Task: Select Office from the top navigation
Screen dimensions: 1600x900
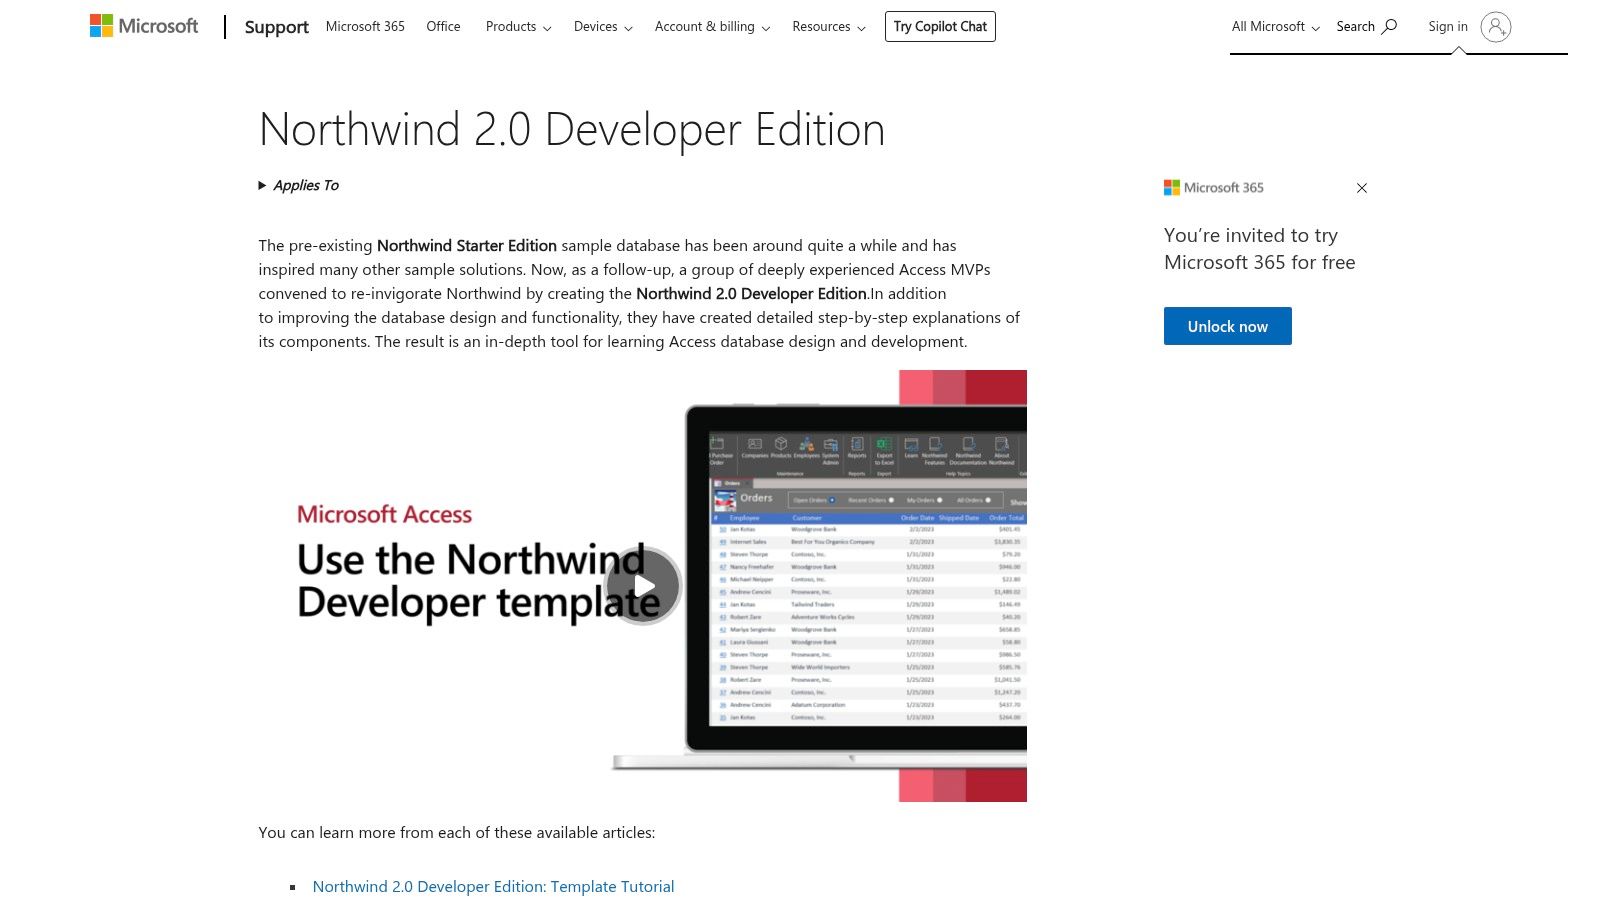Action: coord(442,27)
